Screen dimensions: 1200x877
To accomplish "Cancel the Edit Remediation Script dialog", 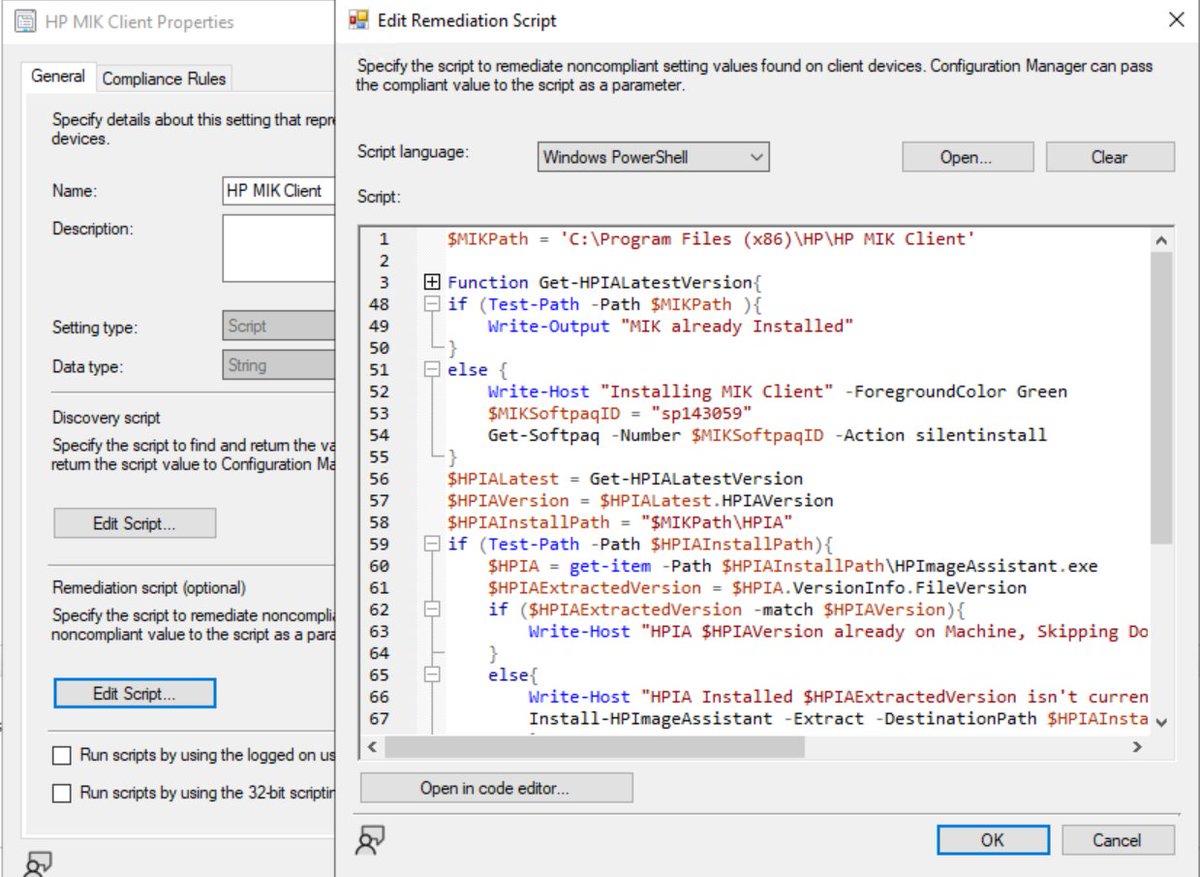I will coord(1117,840).
